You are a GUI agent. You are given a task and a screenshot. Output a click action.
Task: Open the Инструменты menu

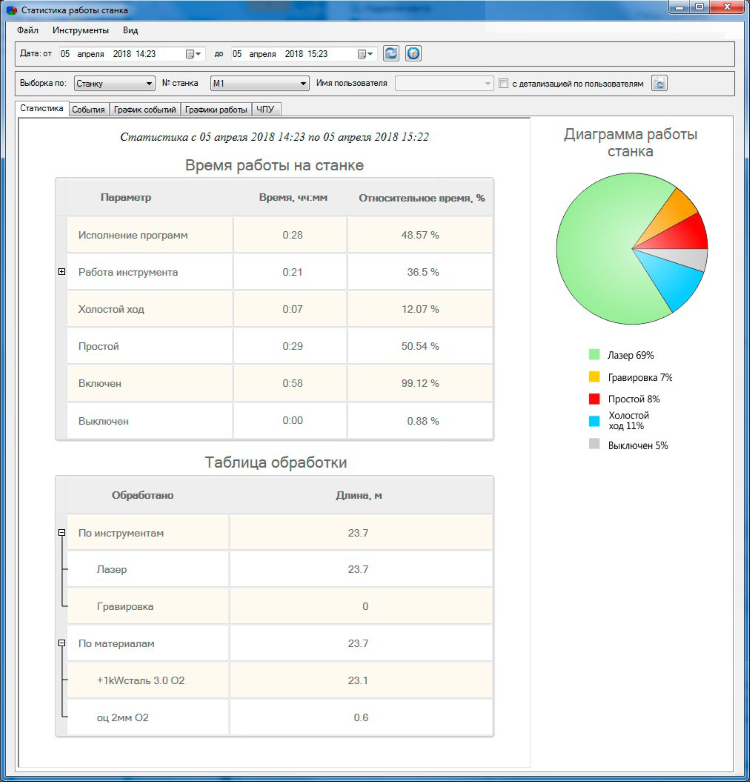[80, 30]
